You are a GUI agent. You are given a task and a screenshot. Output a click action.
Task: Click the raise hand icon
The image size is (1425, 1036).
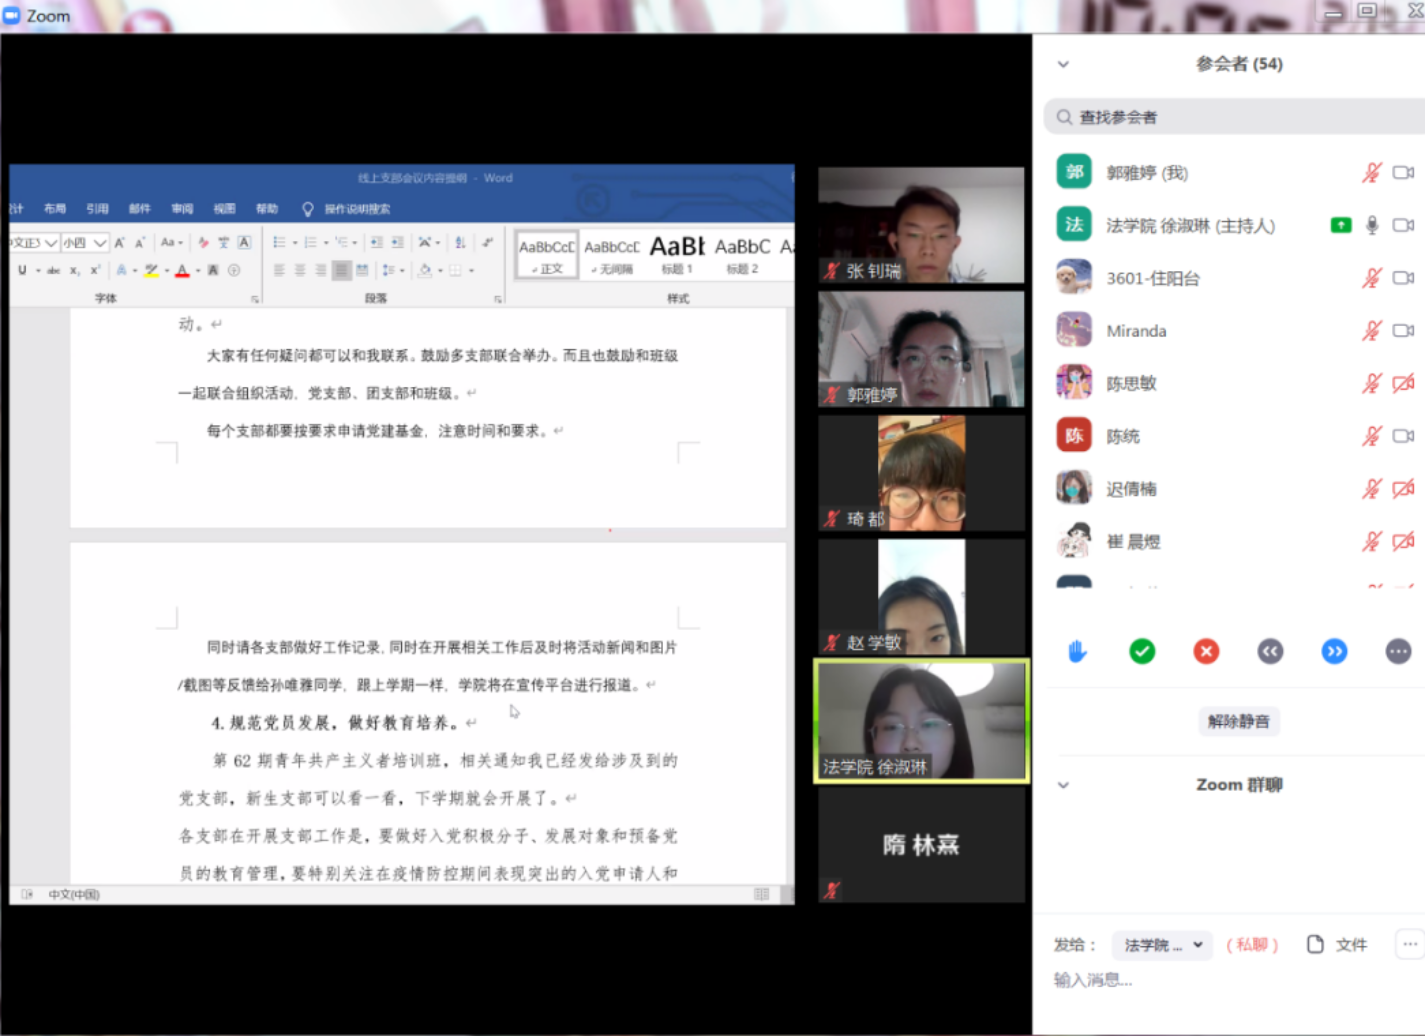click(1077, 652)
